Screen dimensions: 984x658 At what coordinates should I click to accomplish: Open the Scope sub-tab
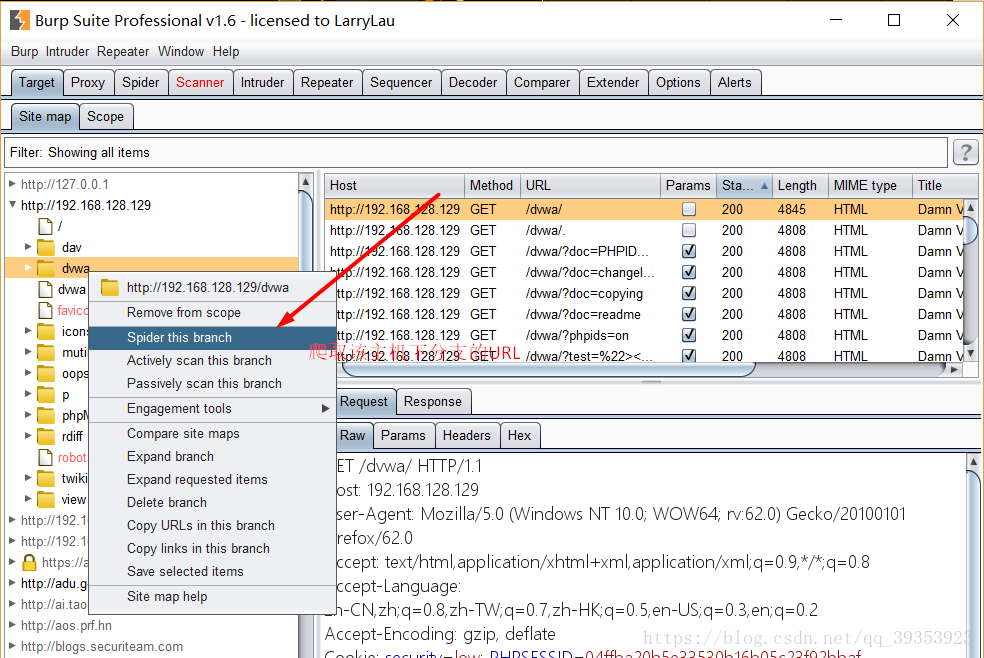tap(105, 116)
